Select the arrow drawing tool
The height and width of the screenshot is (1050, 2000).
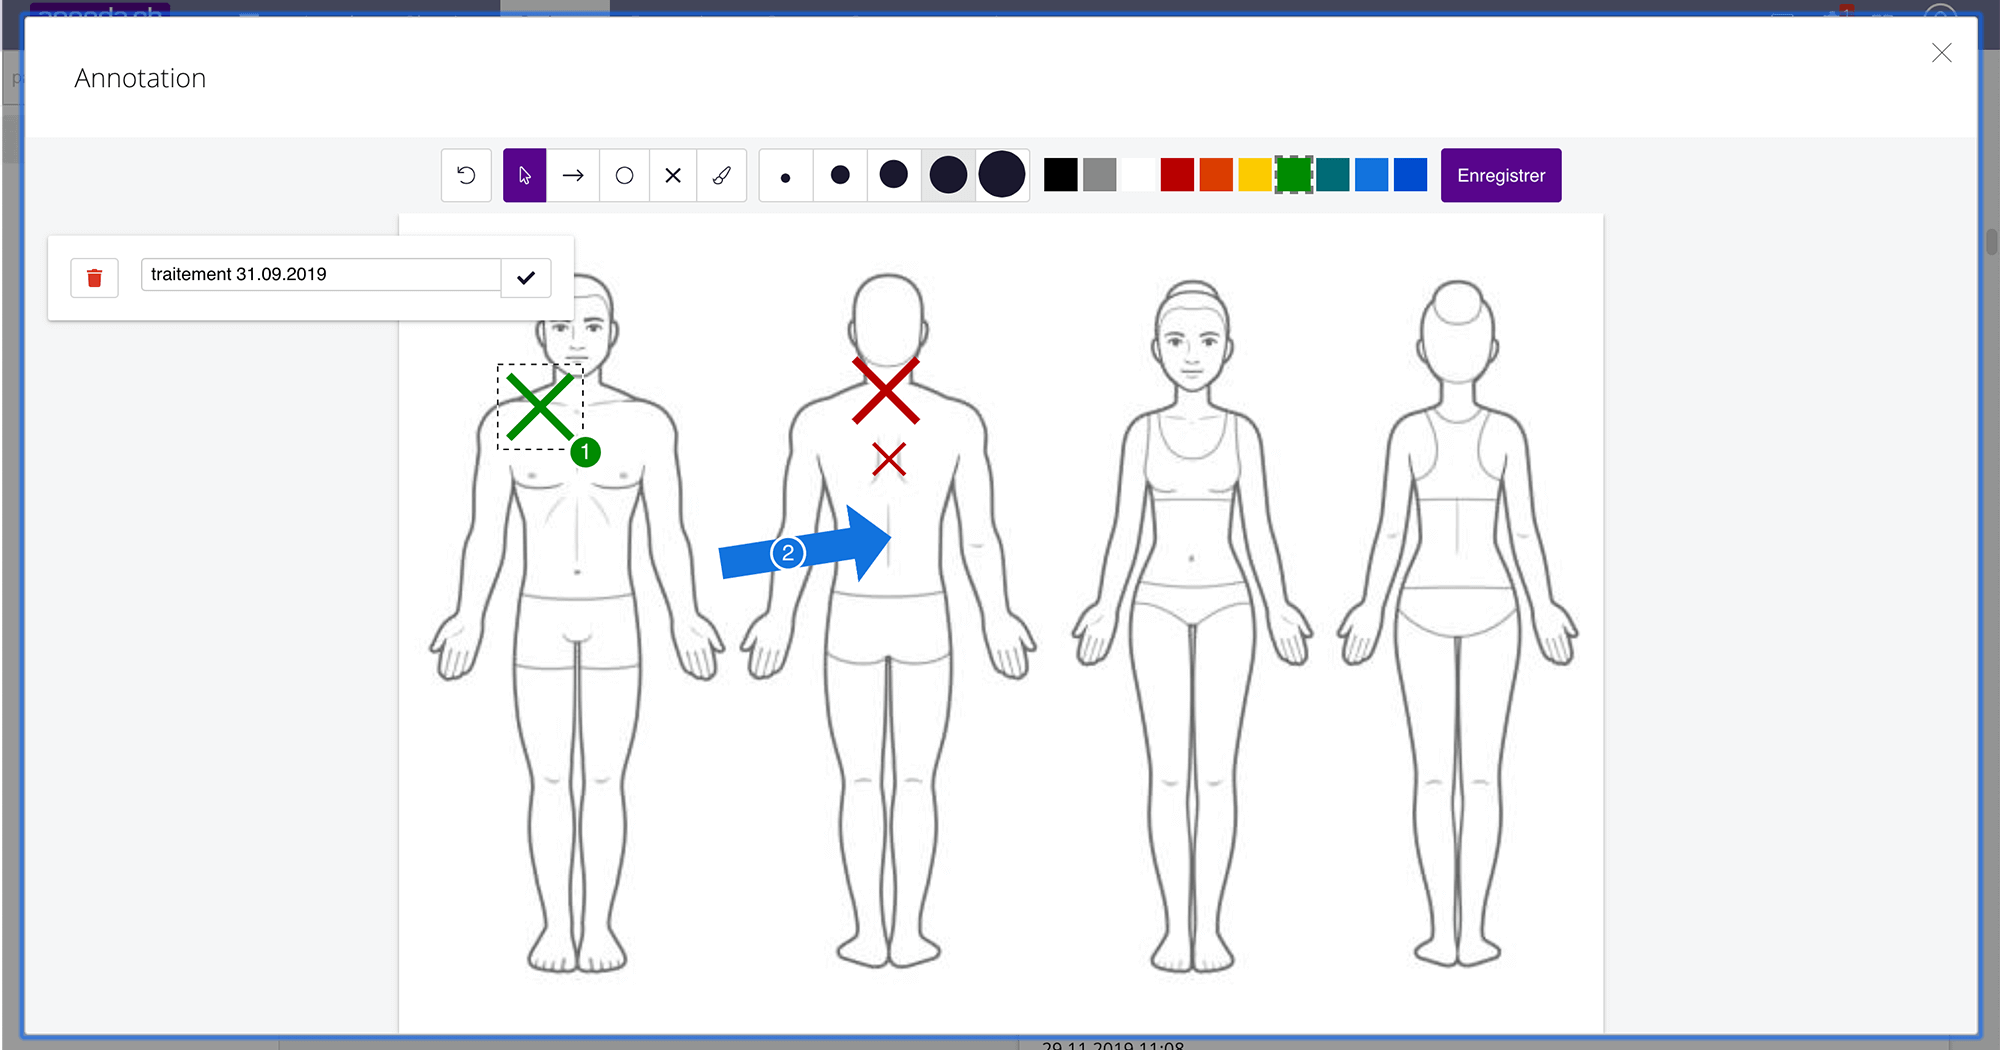[x=573, y=176]
